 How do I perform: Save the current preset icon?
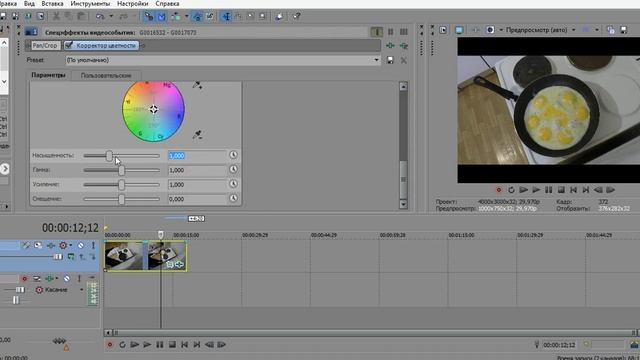[390, 60]
